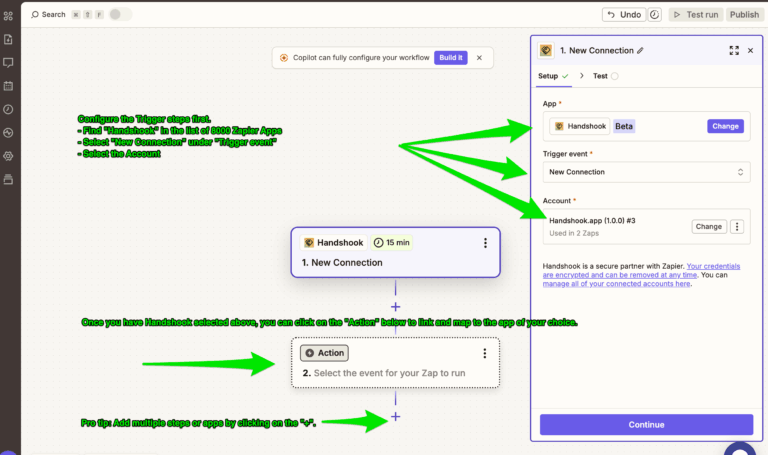The width and height of the screenshot is (768, 455).
Task: Open the calendar icon in the left sidebar
Action: tap(9, 85)
